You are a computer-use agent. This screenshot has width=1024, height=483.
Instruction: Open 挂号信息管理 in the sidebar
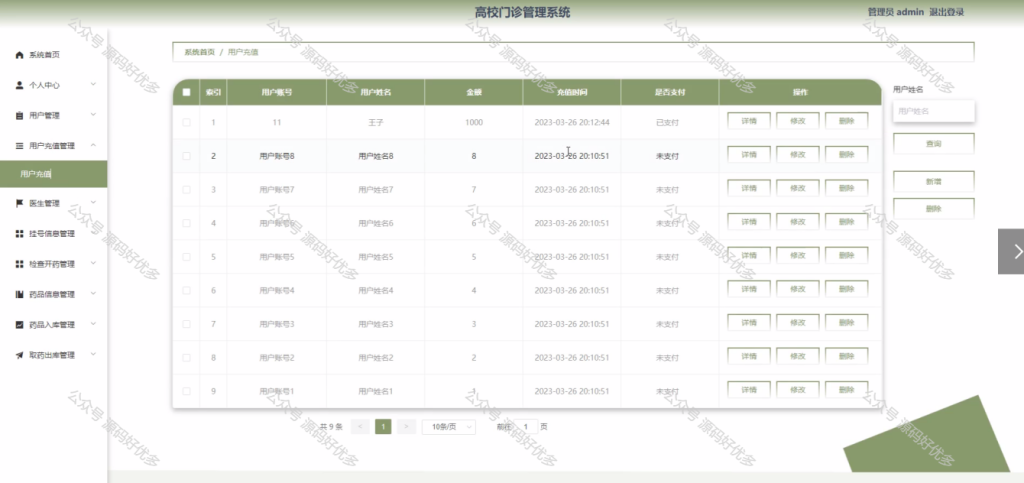tap(54, 234)
